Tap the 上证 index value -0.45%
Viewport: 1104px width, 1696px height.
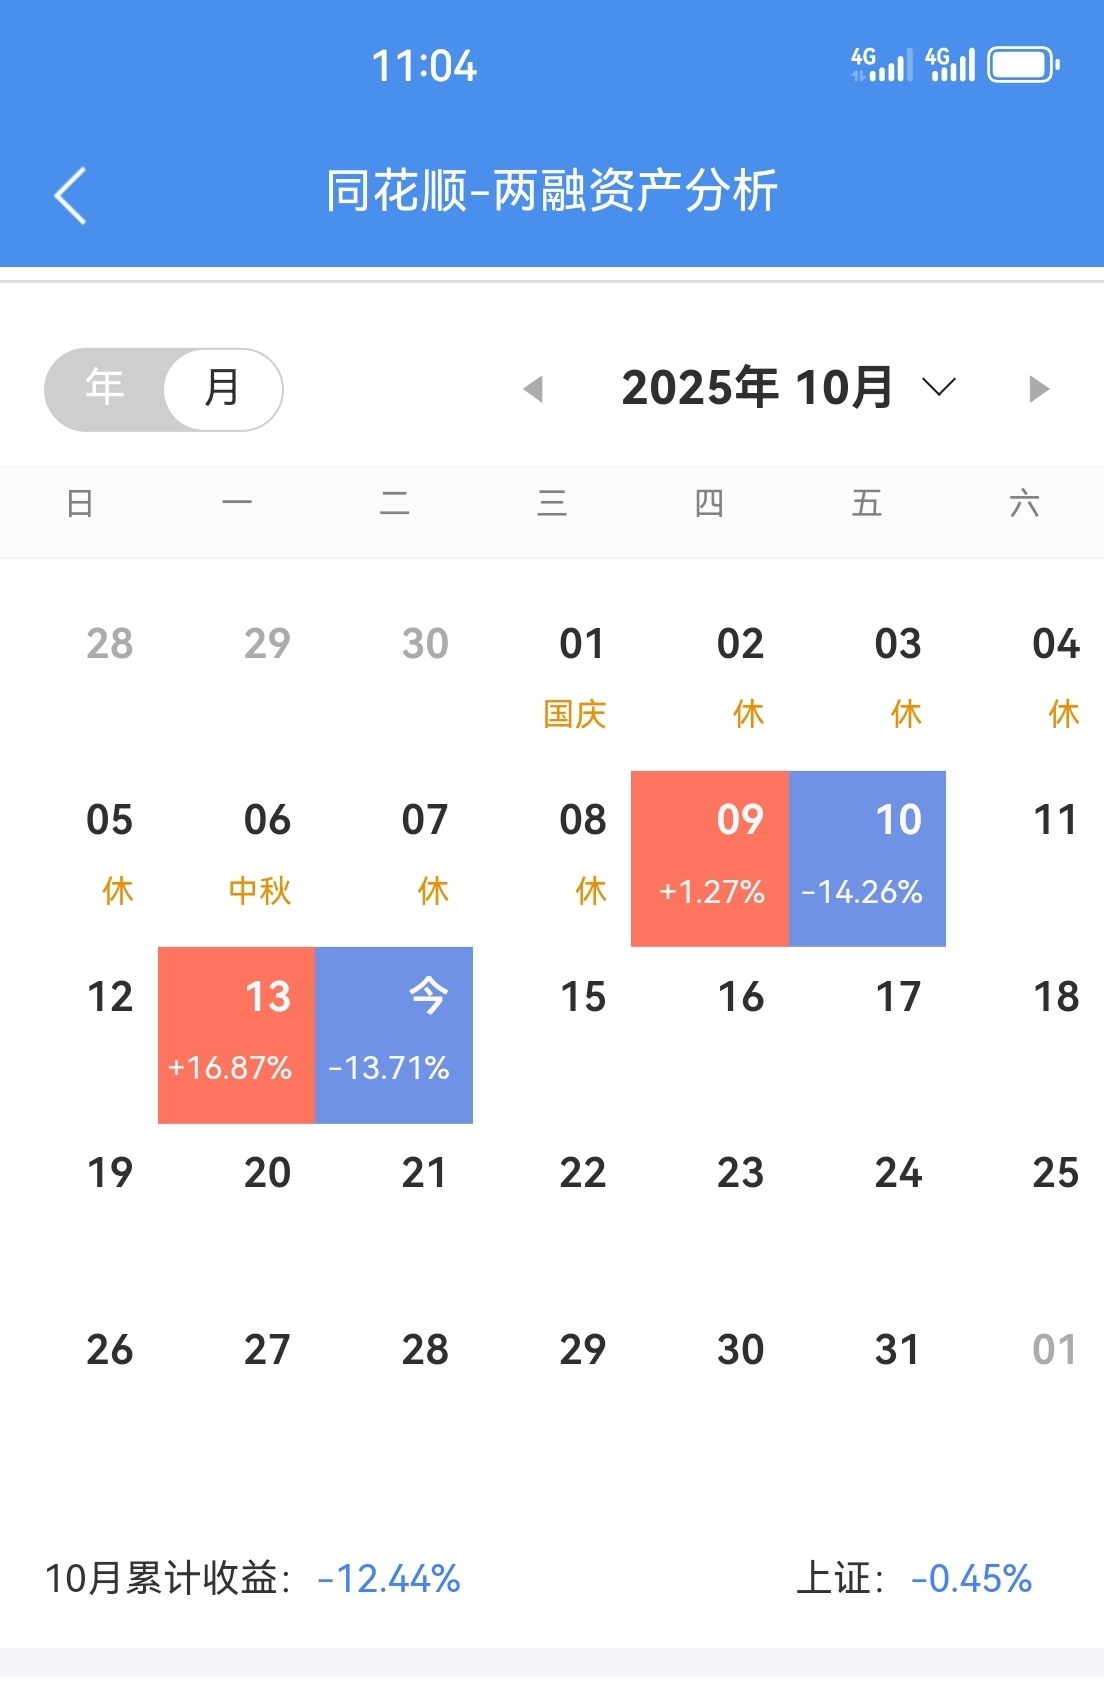pos(971,1579)
